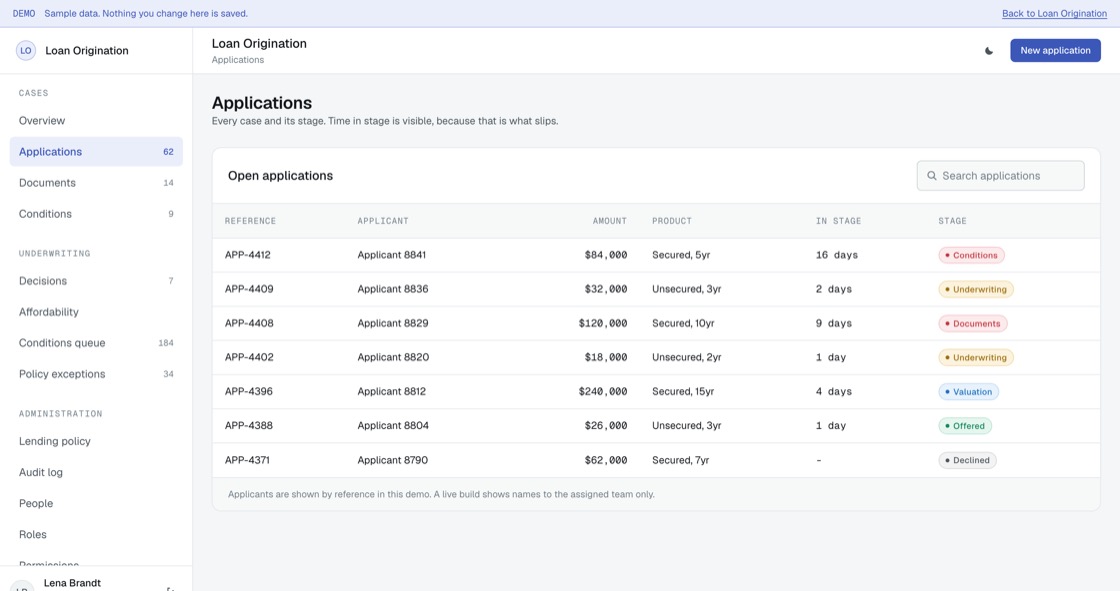Click the Applicant column header
This screenshot has height=591, width=1120.
click(x=383, y=221)
